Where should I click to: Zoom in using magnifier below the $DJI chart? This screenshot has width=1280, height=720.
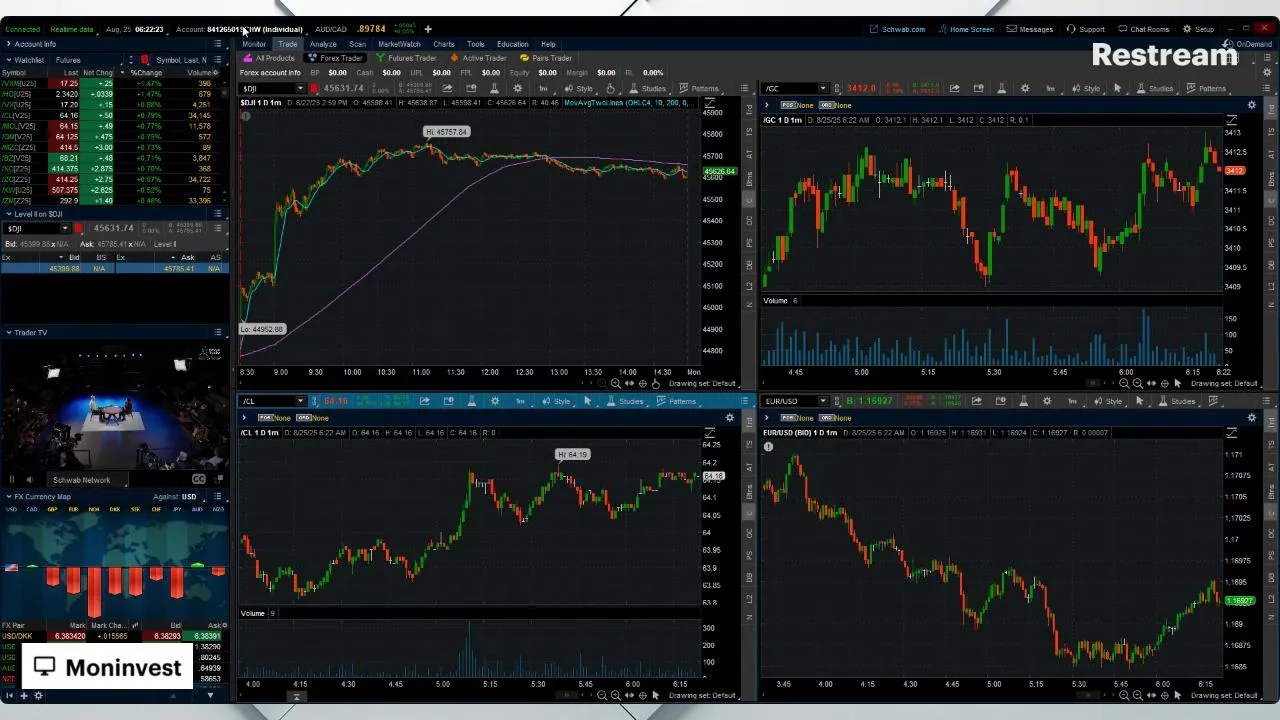[615, 383]
